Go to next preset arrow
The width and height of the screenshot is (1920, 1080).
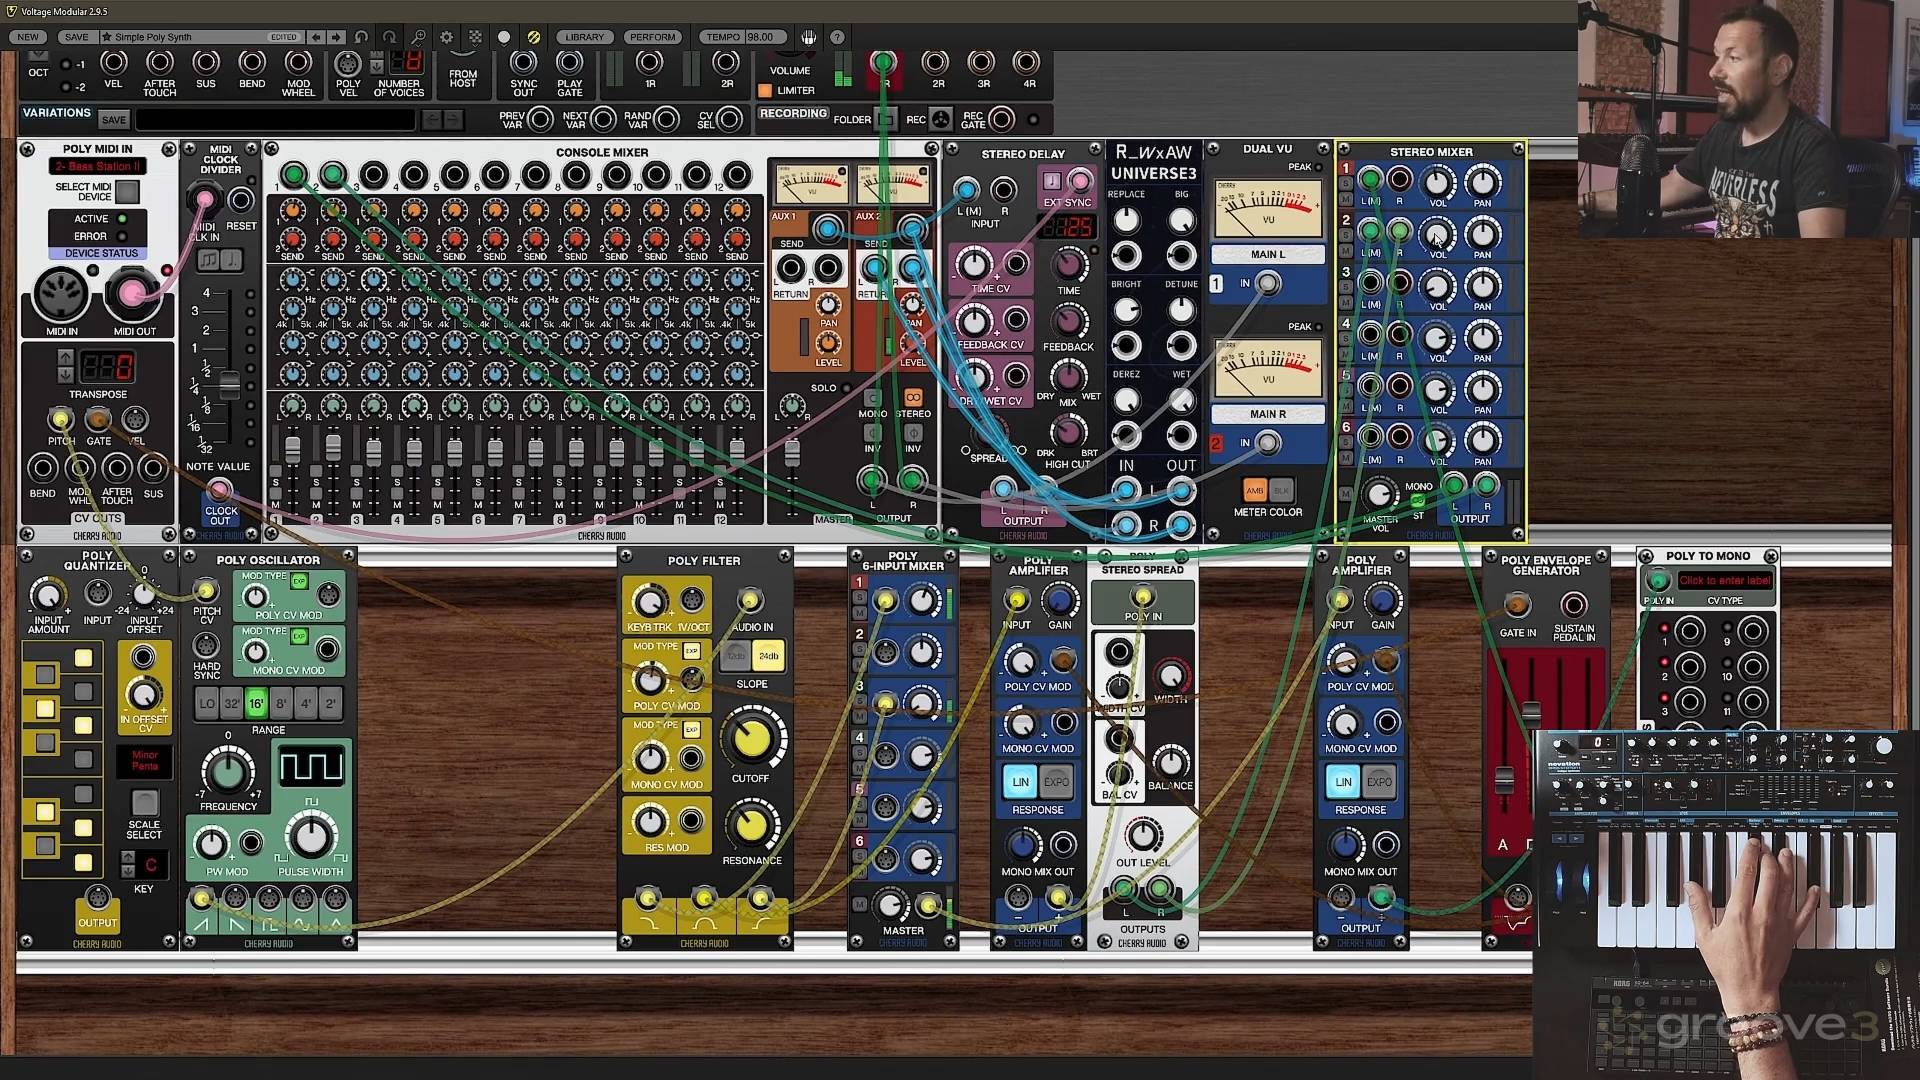pos(336,37)
